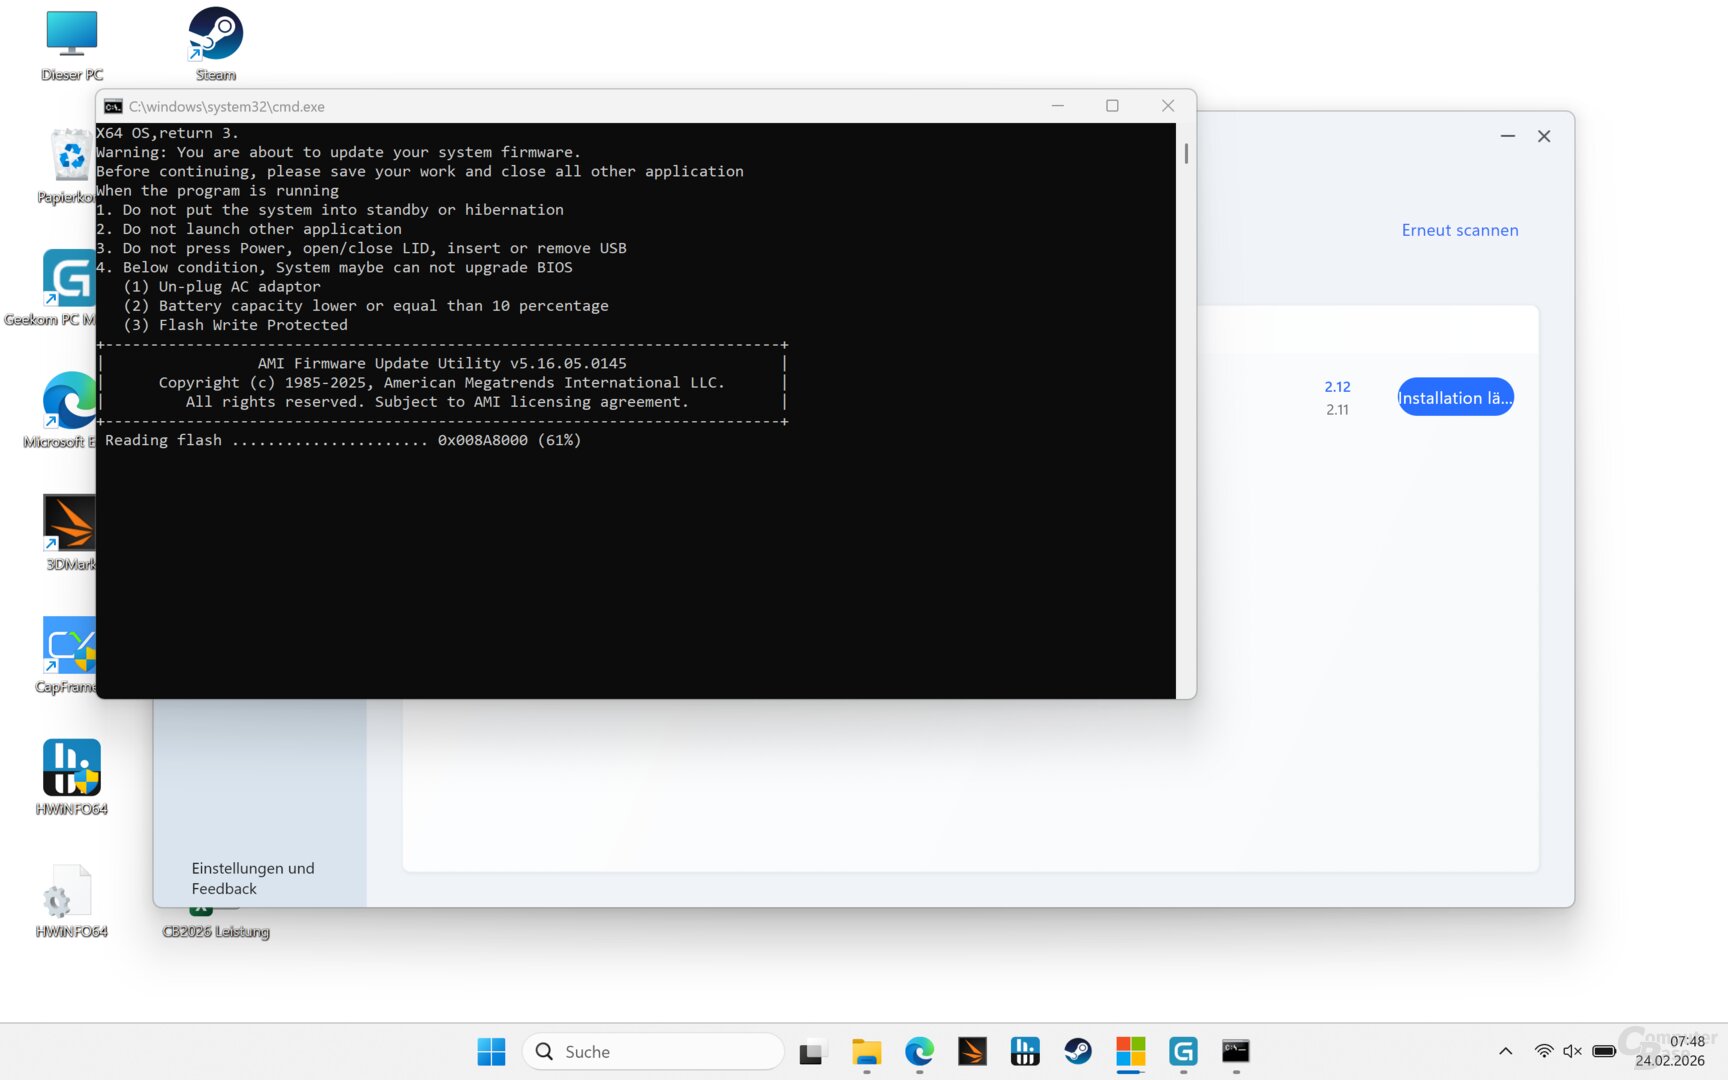Open Steam from the taskbar
The image size is (1728, 1080).
click(x=1077, y=1051)
